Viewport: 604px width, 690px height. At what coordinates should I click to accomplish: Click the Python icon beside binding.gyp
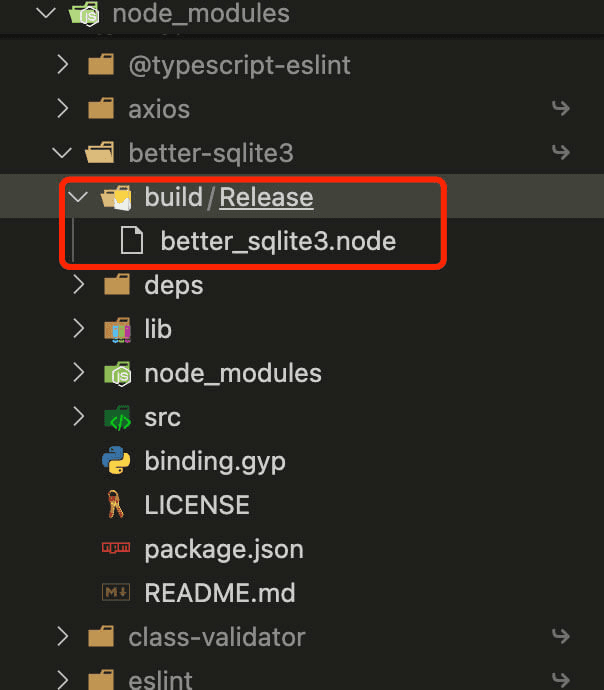tap(117, 461)
